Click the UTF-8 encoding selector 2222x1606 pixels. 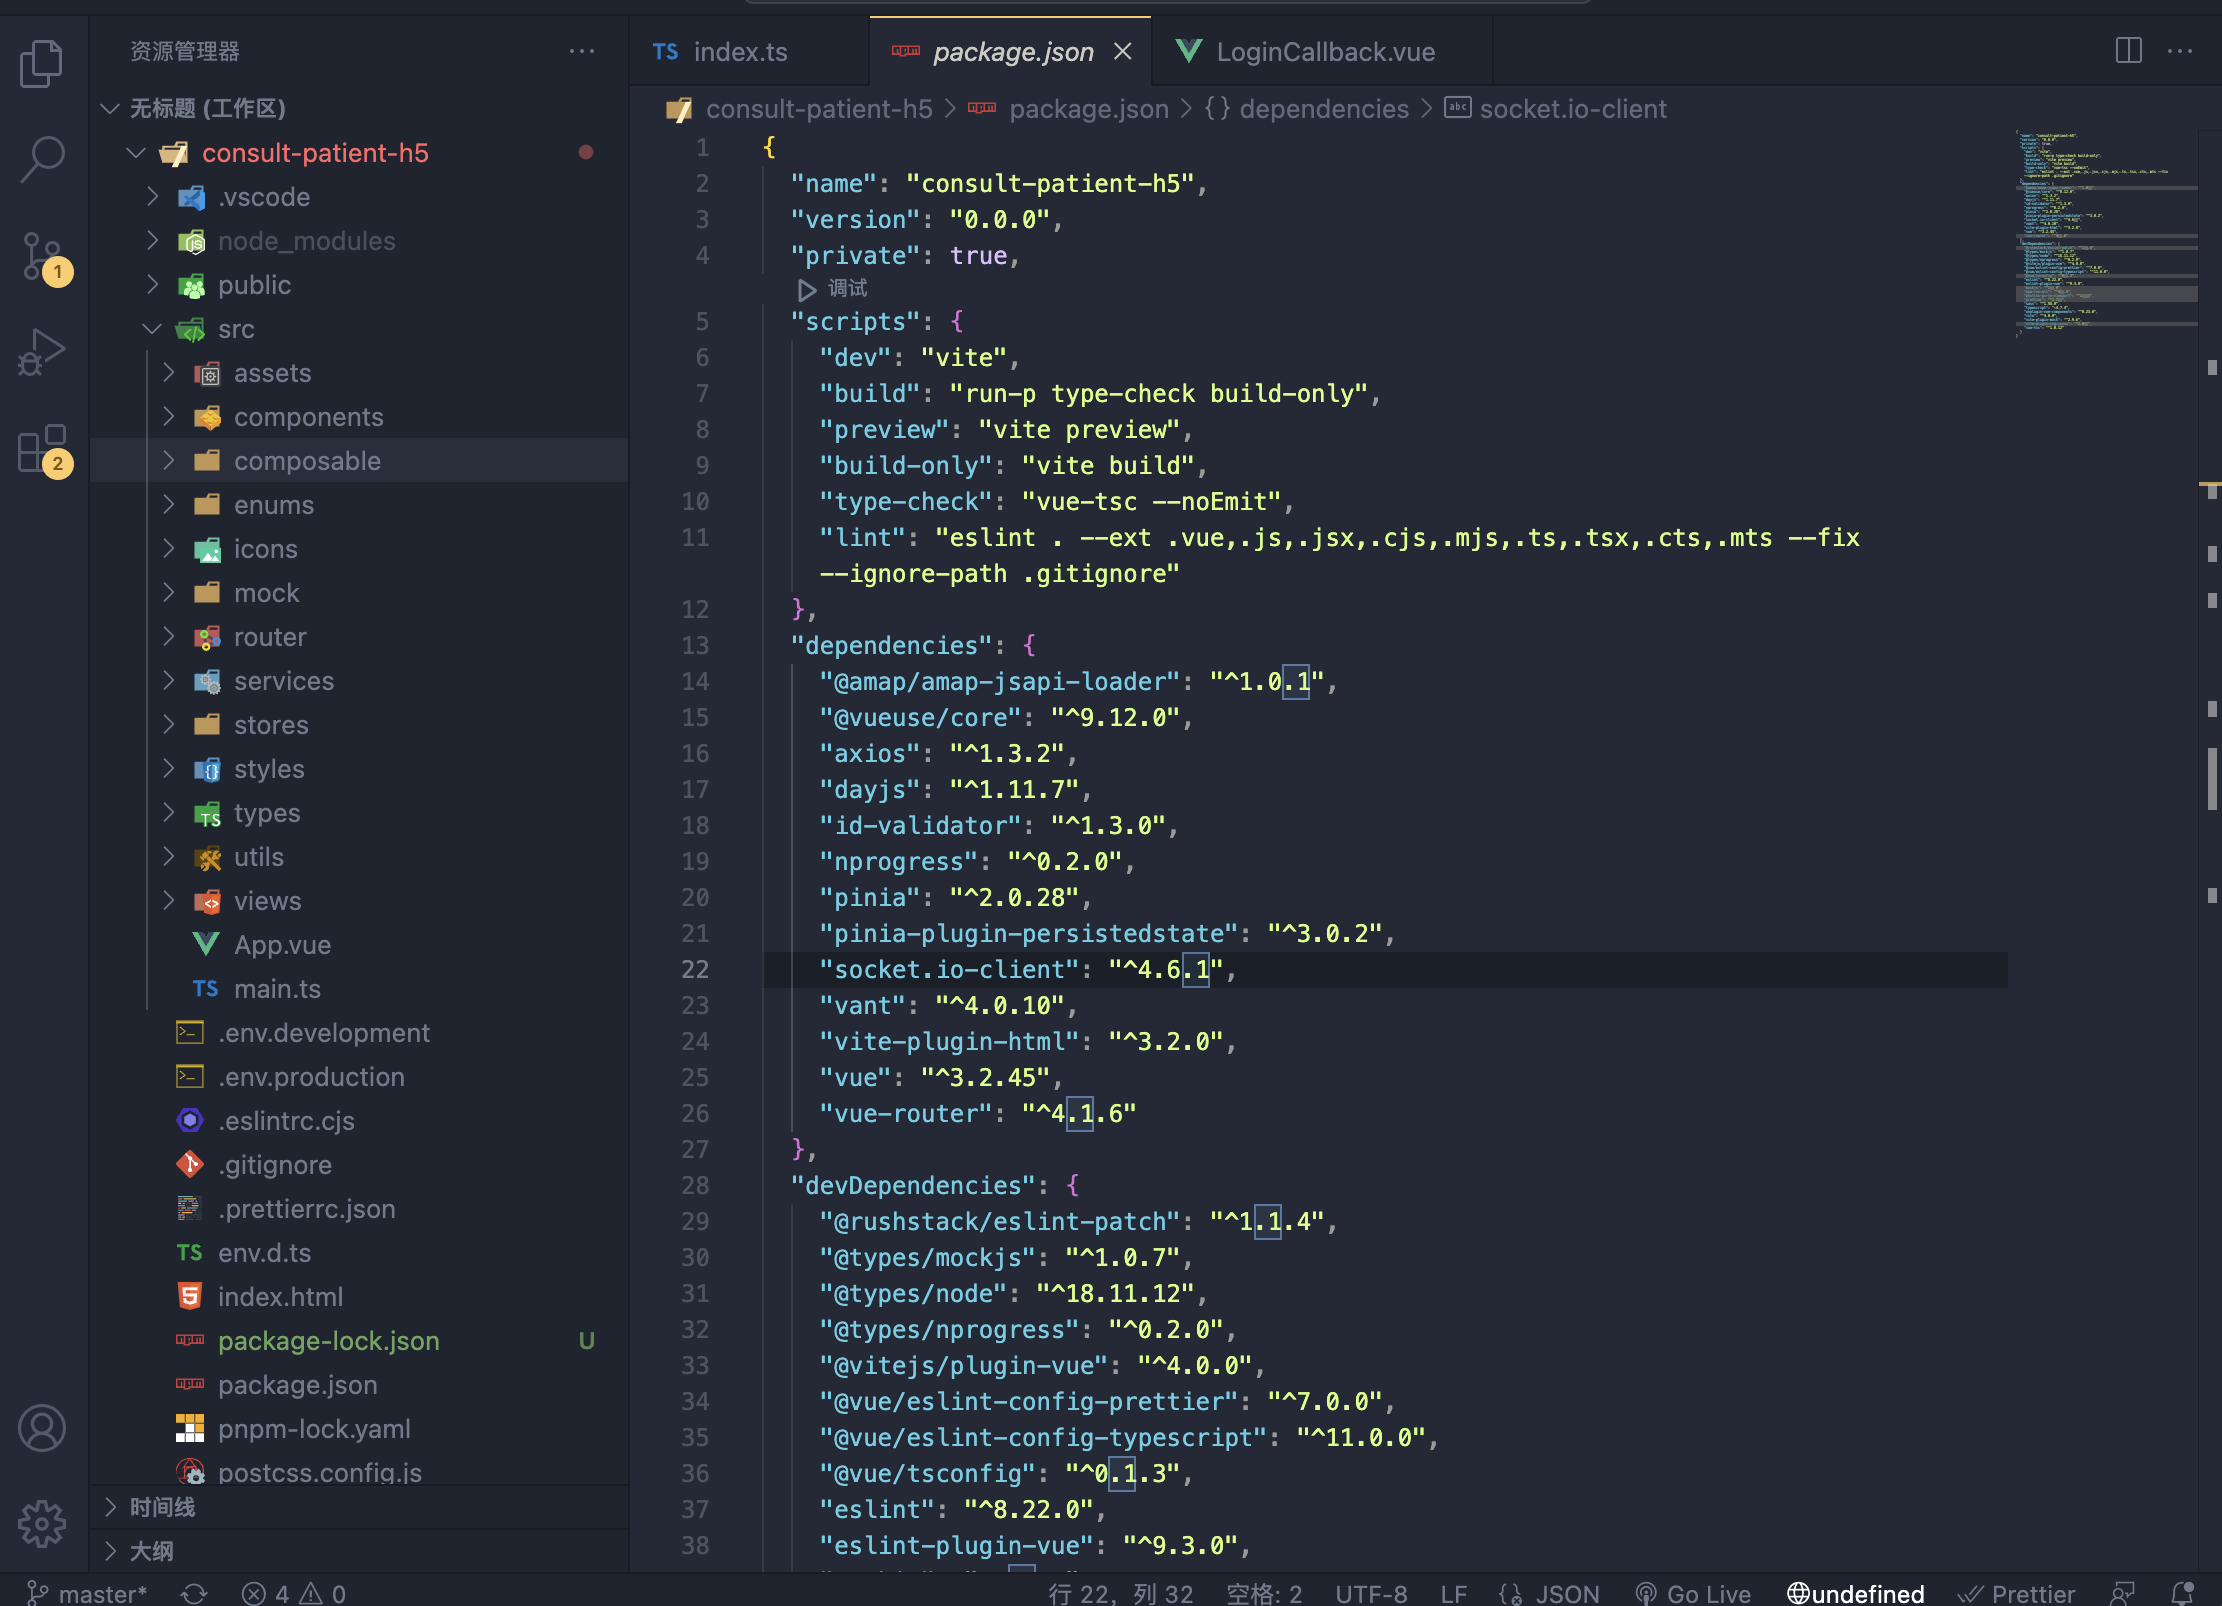1371,1592
